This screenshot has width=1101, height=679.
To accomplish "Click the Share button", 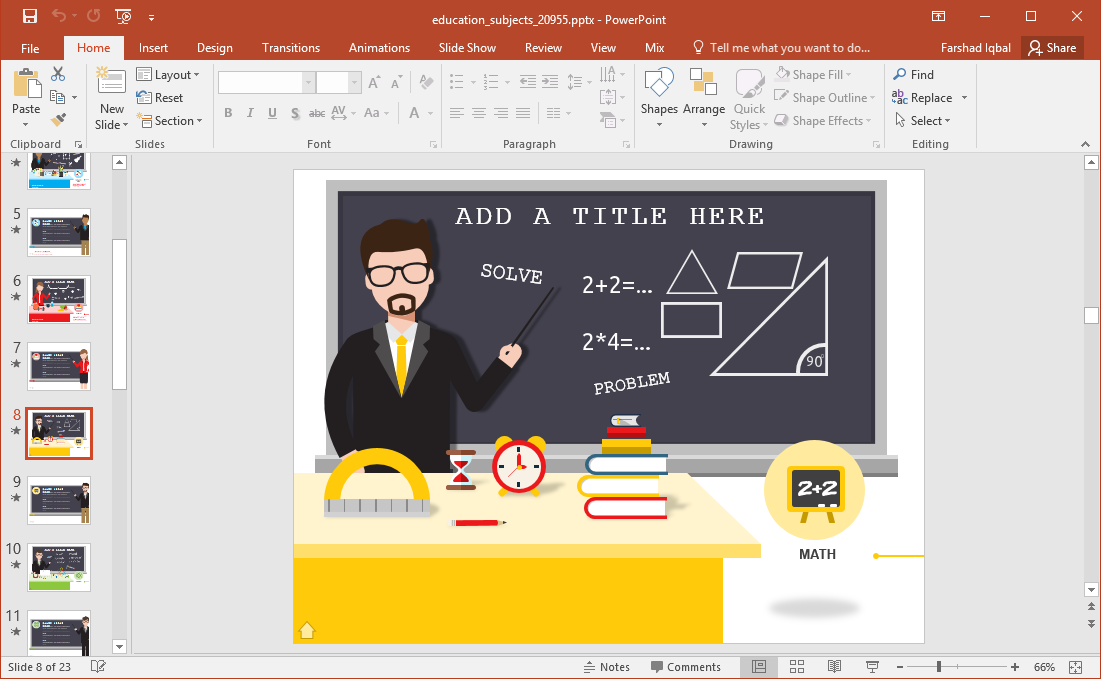I will click(x=1052, y=48).
